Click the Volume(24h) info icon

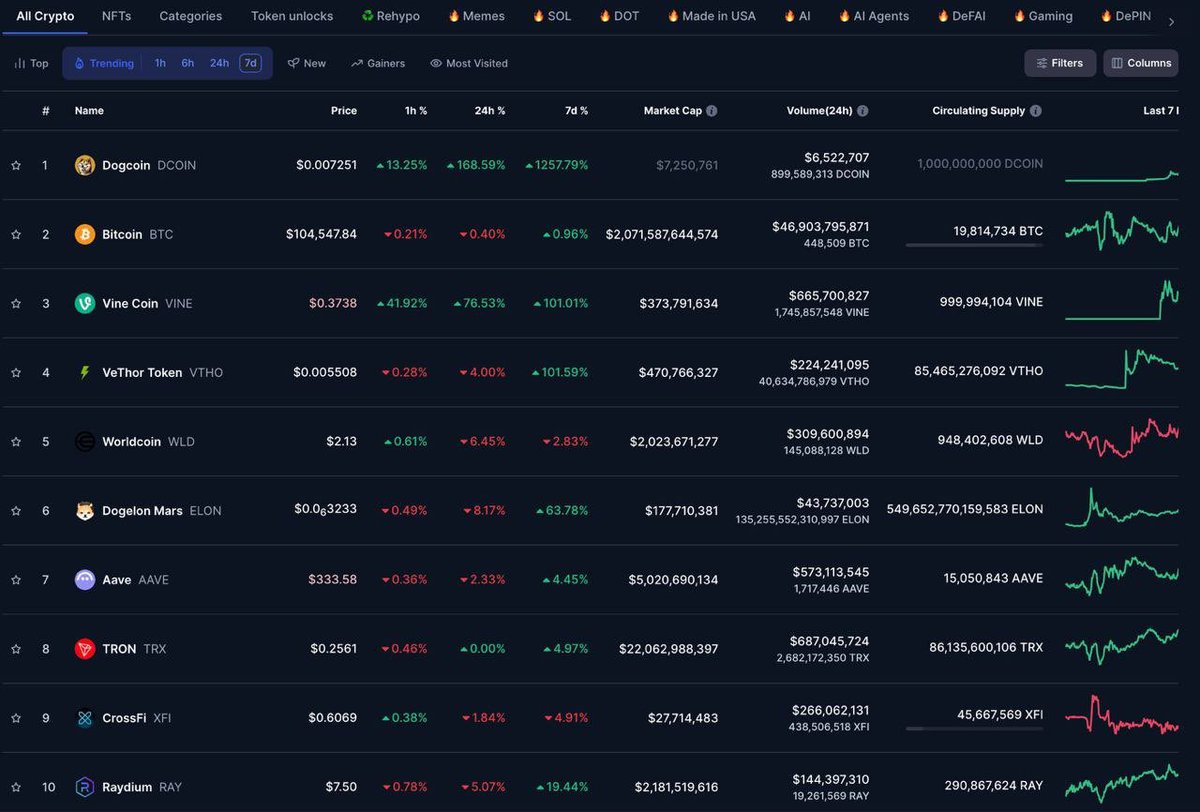coord(863,111)
